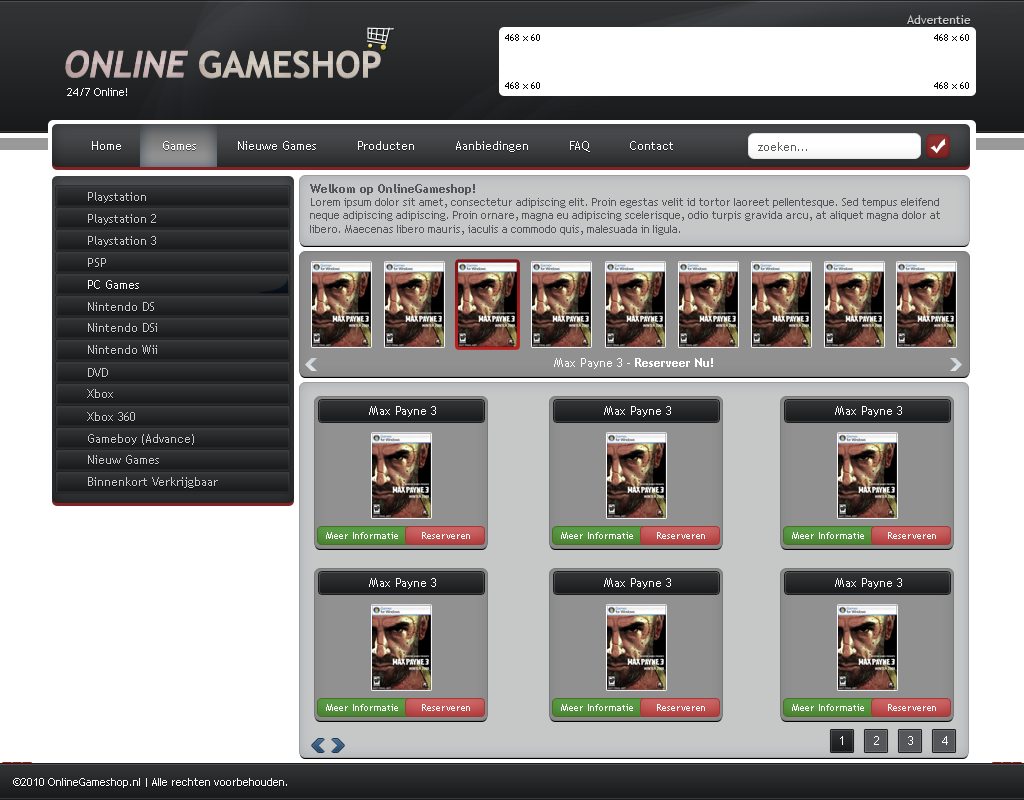The height and width of the screenshot is (800, 1024).
Task: Click the ©2010 OnlineGameshop.nl footer text
Action: coord(150,782)
